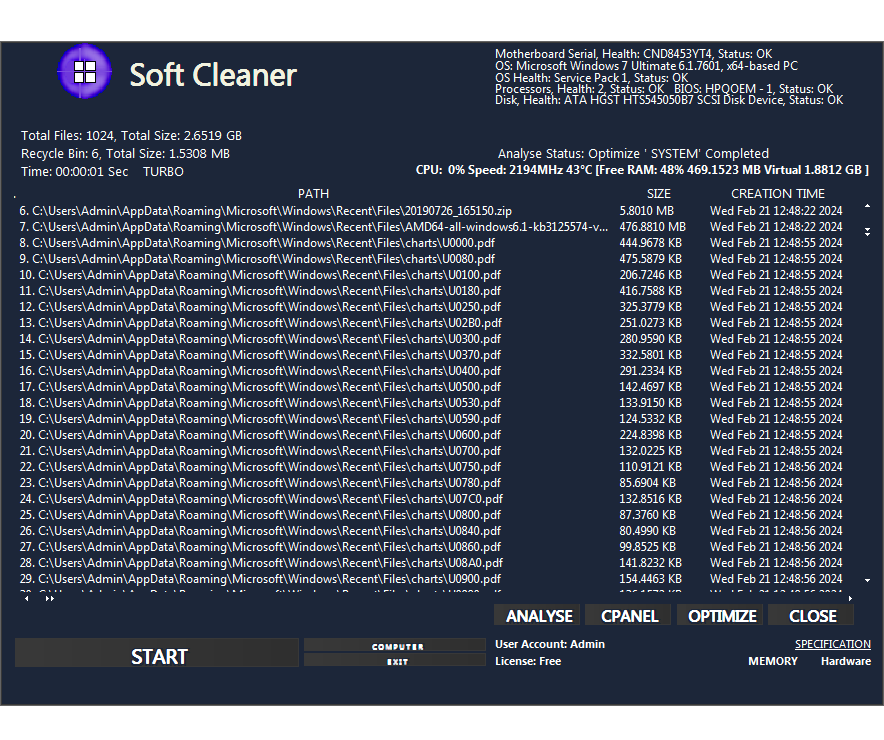Select row 14 charts\U0300.pdf
884x740 pixels.
click(x=431, y=339)
